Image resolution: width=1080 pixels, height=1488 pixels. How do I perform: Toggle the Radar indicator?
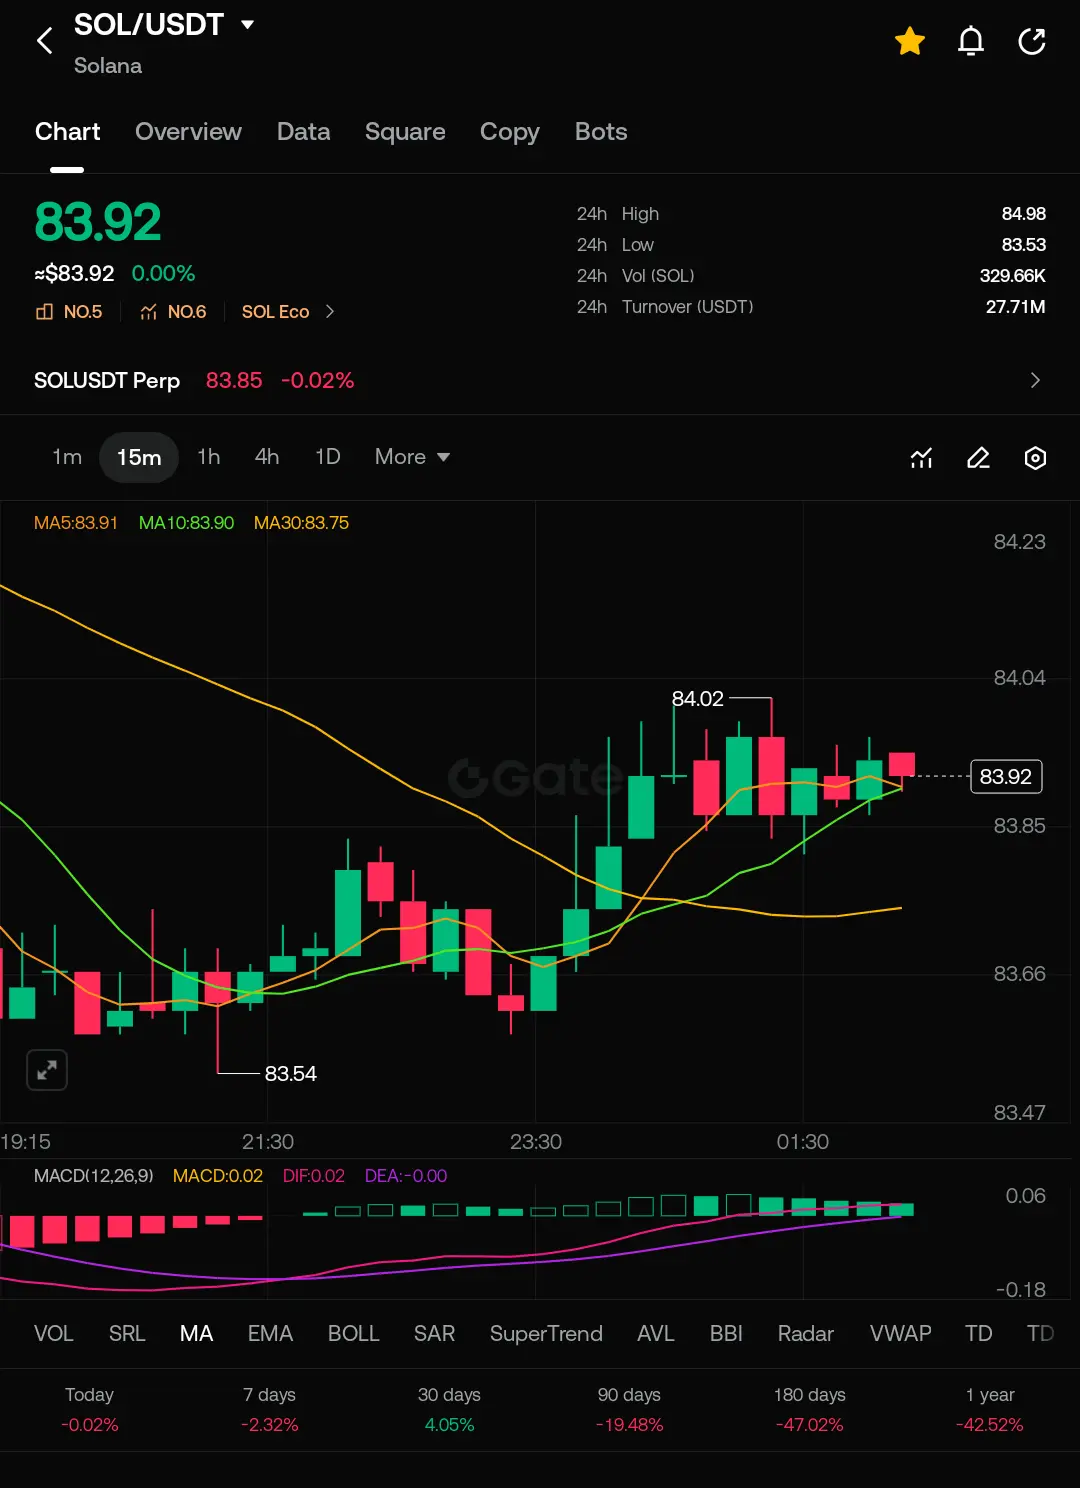(x=806, y=1334)
